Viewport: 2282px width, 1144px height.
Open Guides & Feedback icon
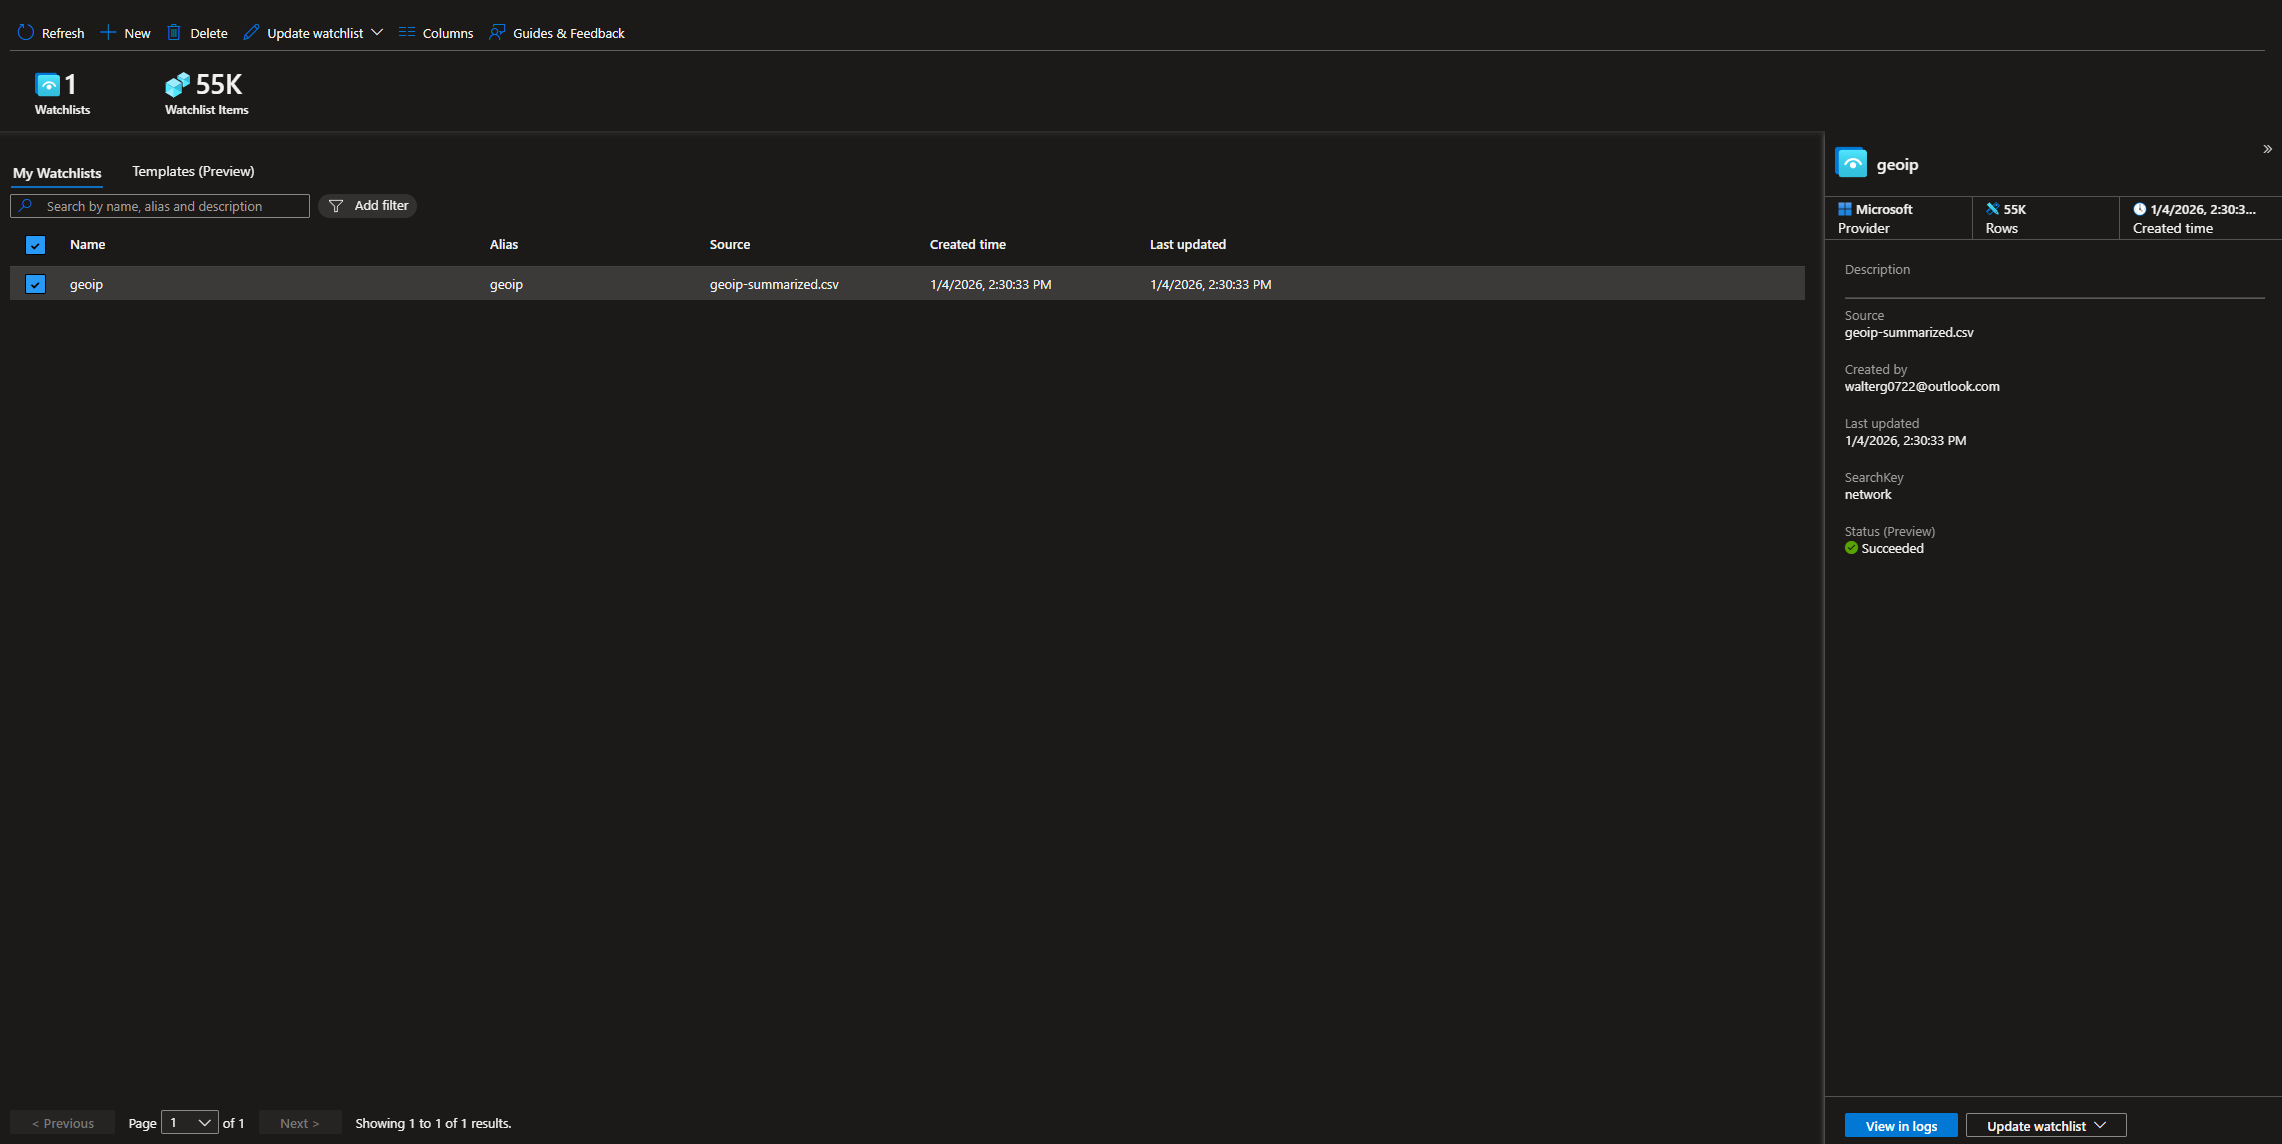[x=497, y=33]
